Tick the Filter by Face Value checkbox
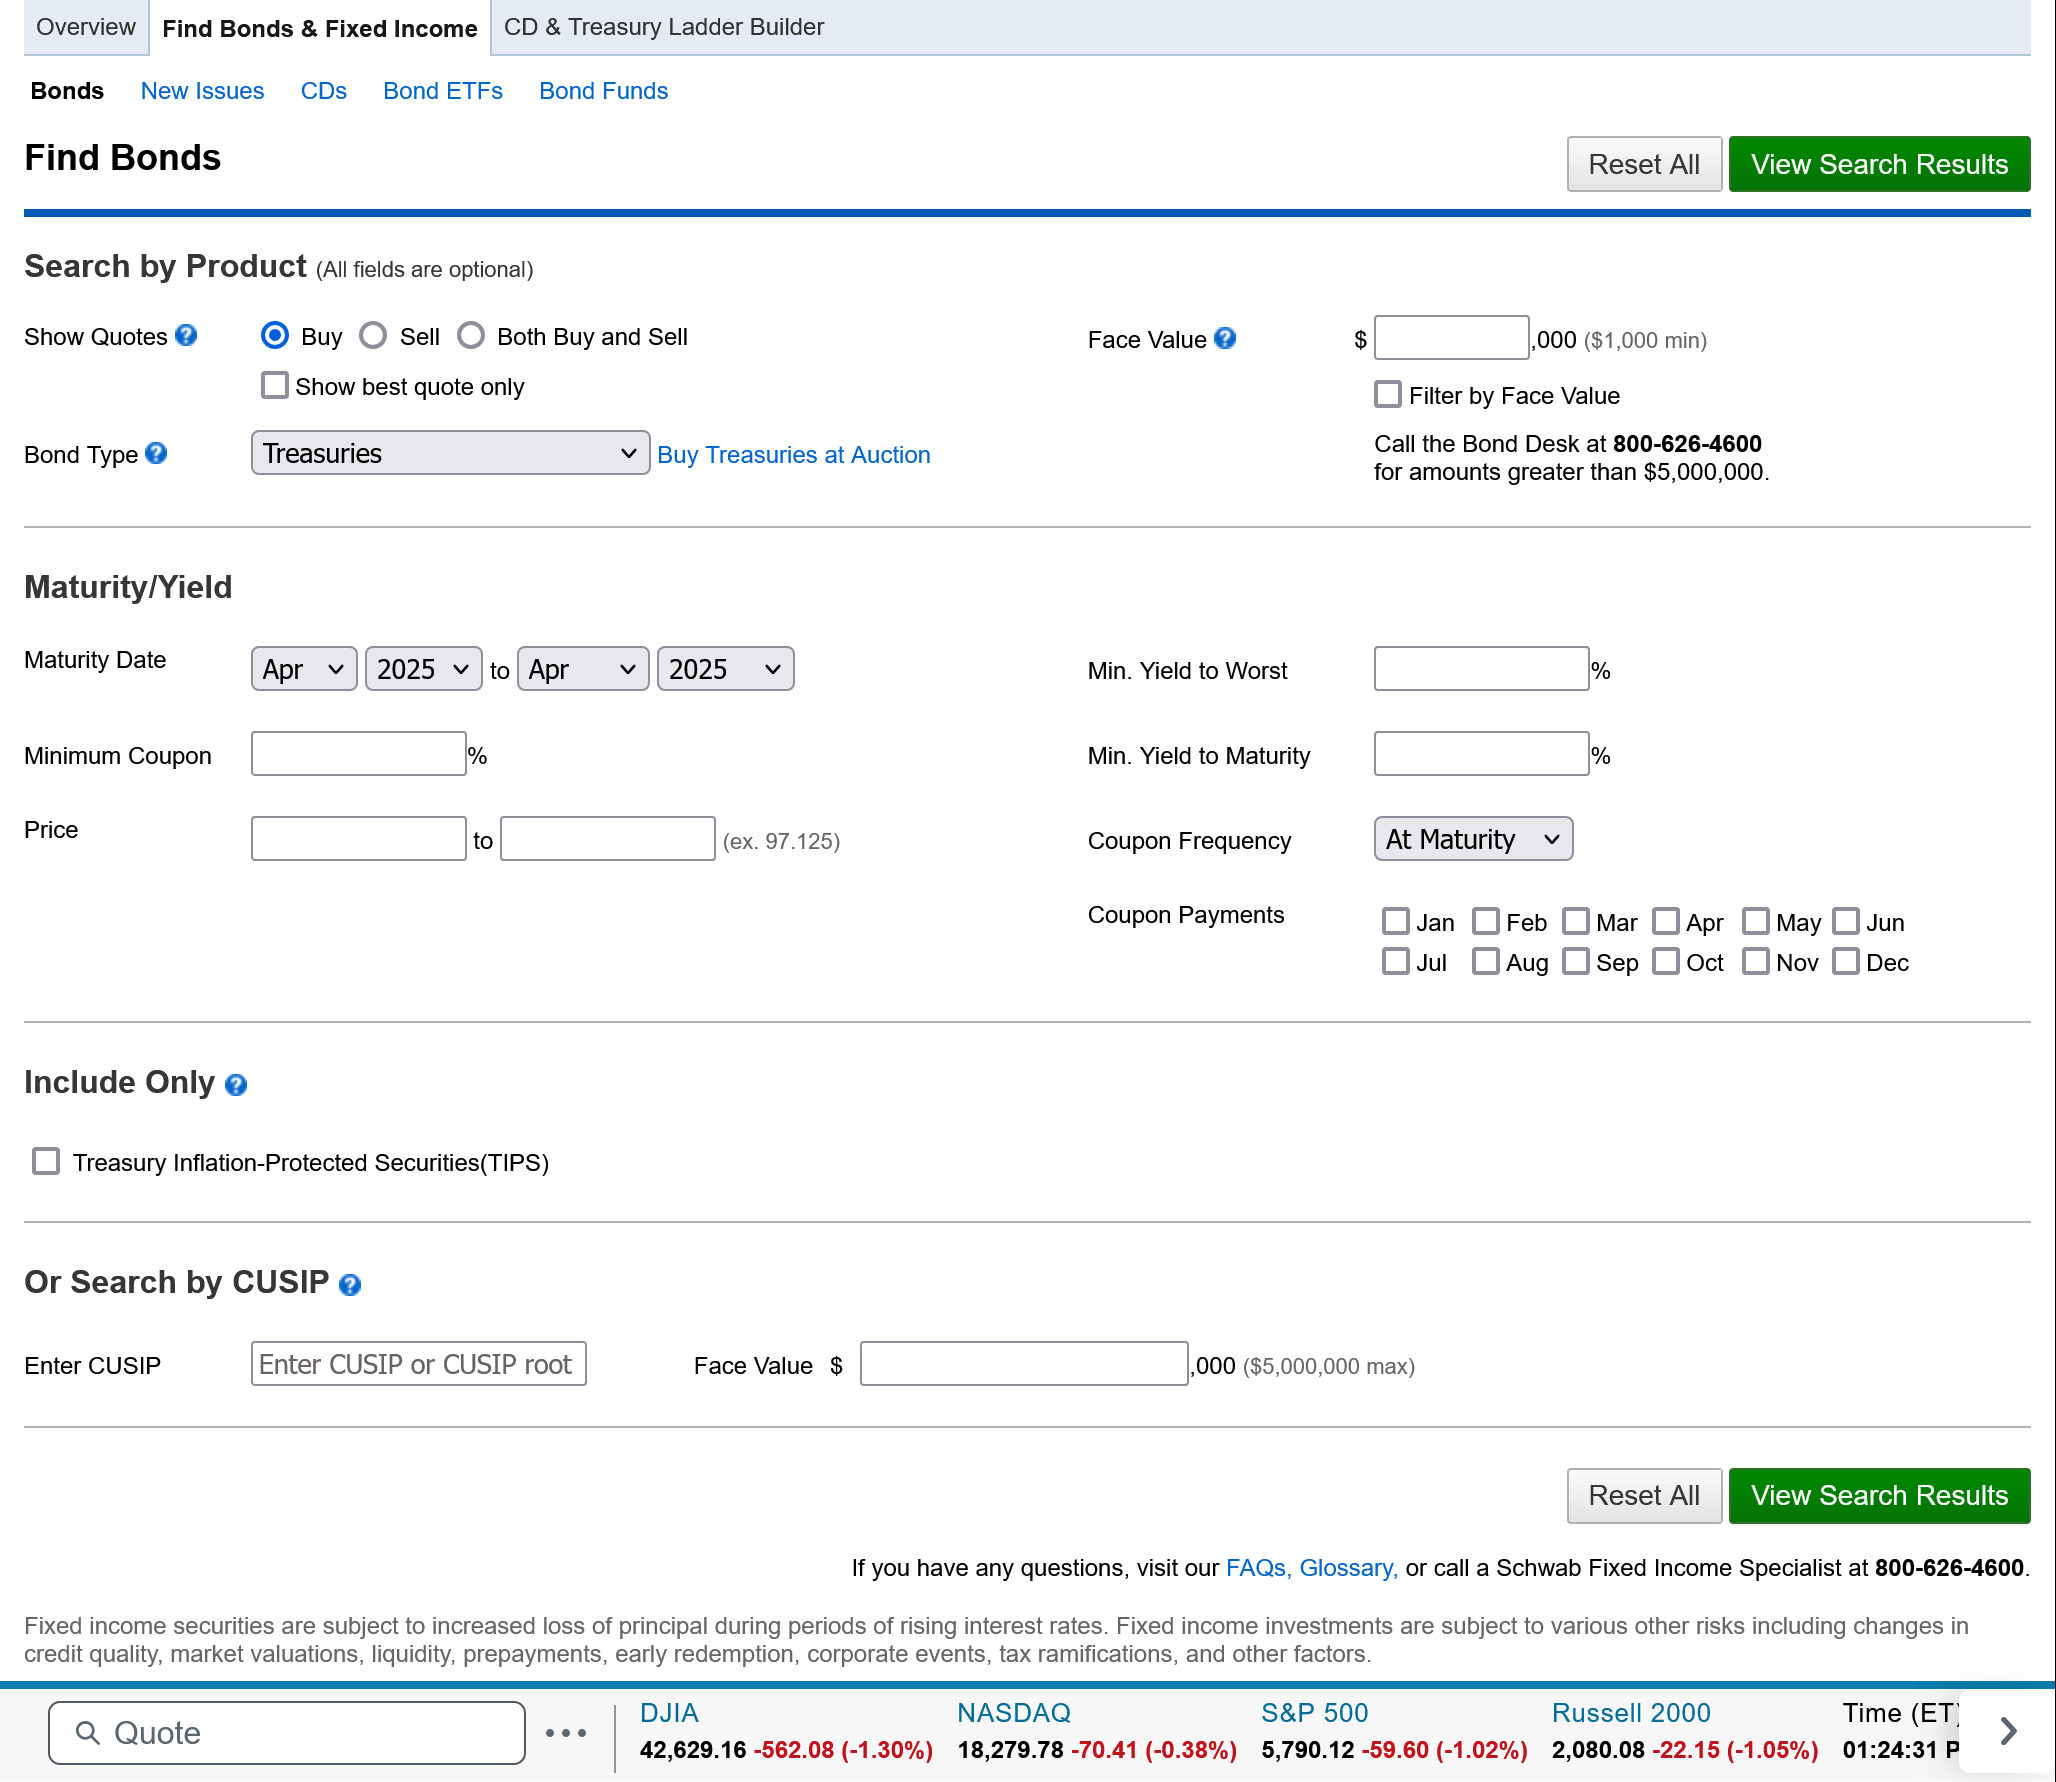 1388,395
